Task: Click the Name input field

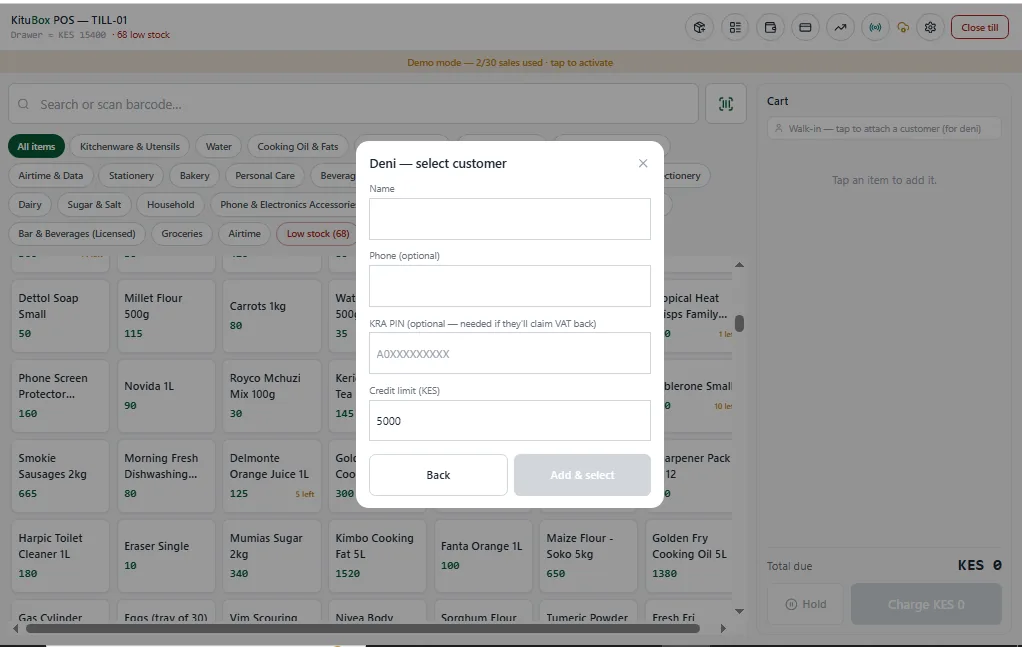Action: 510,219
